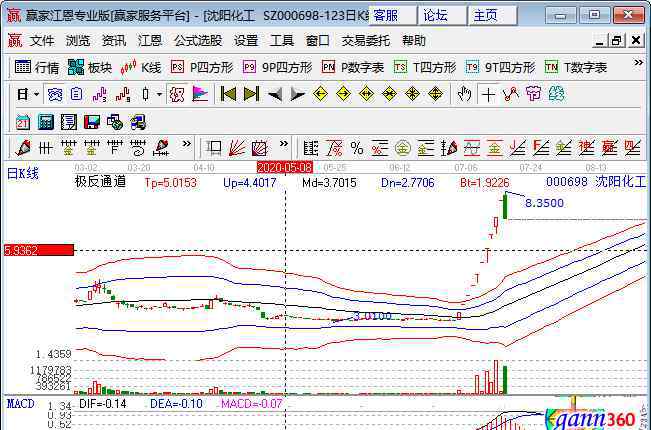
Task: Open the 文件 menu
Action: coord(42,41)
